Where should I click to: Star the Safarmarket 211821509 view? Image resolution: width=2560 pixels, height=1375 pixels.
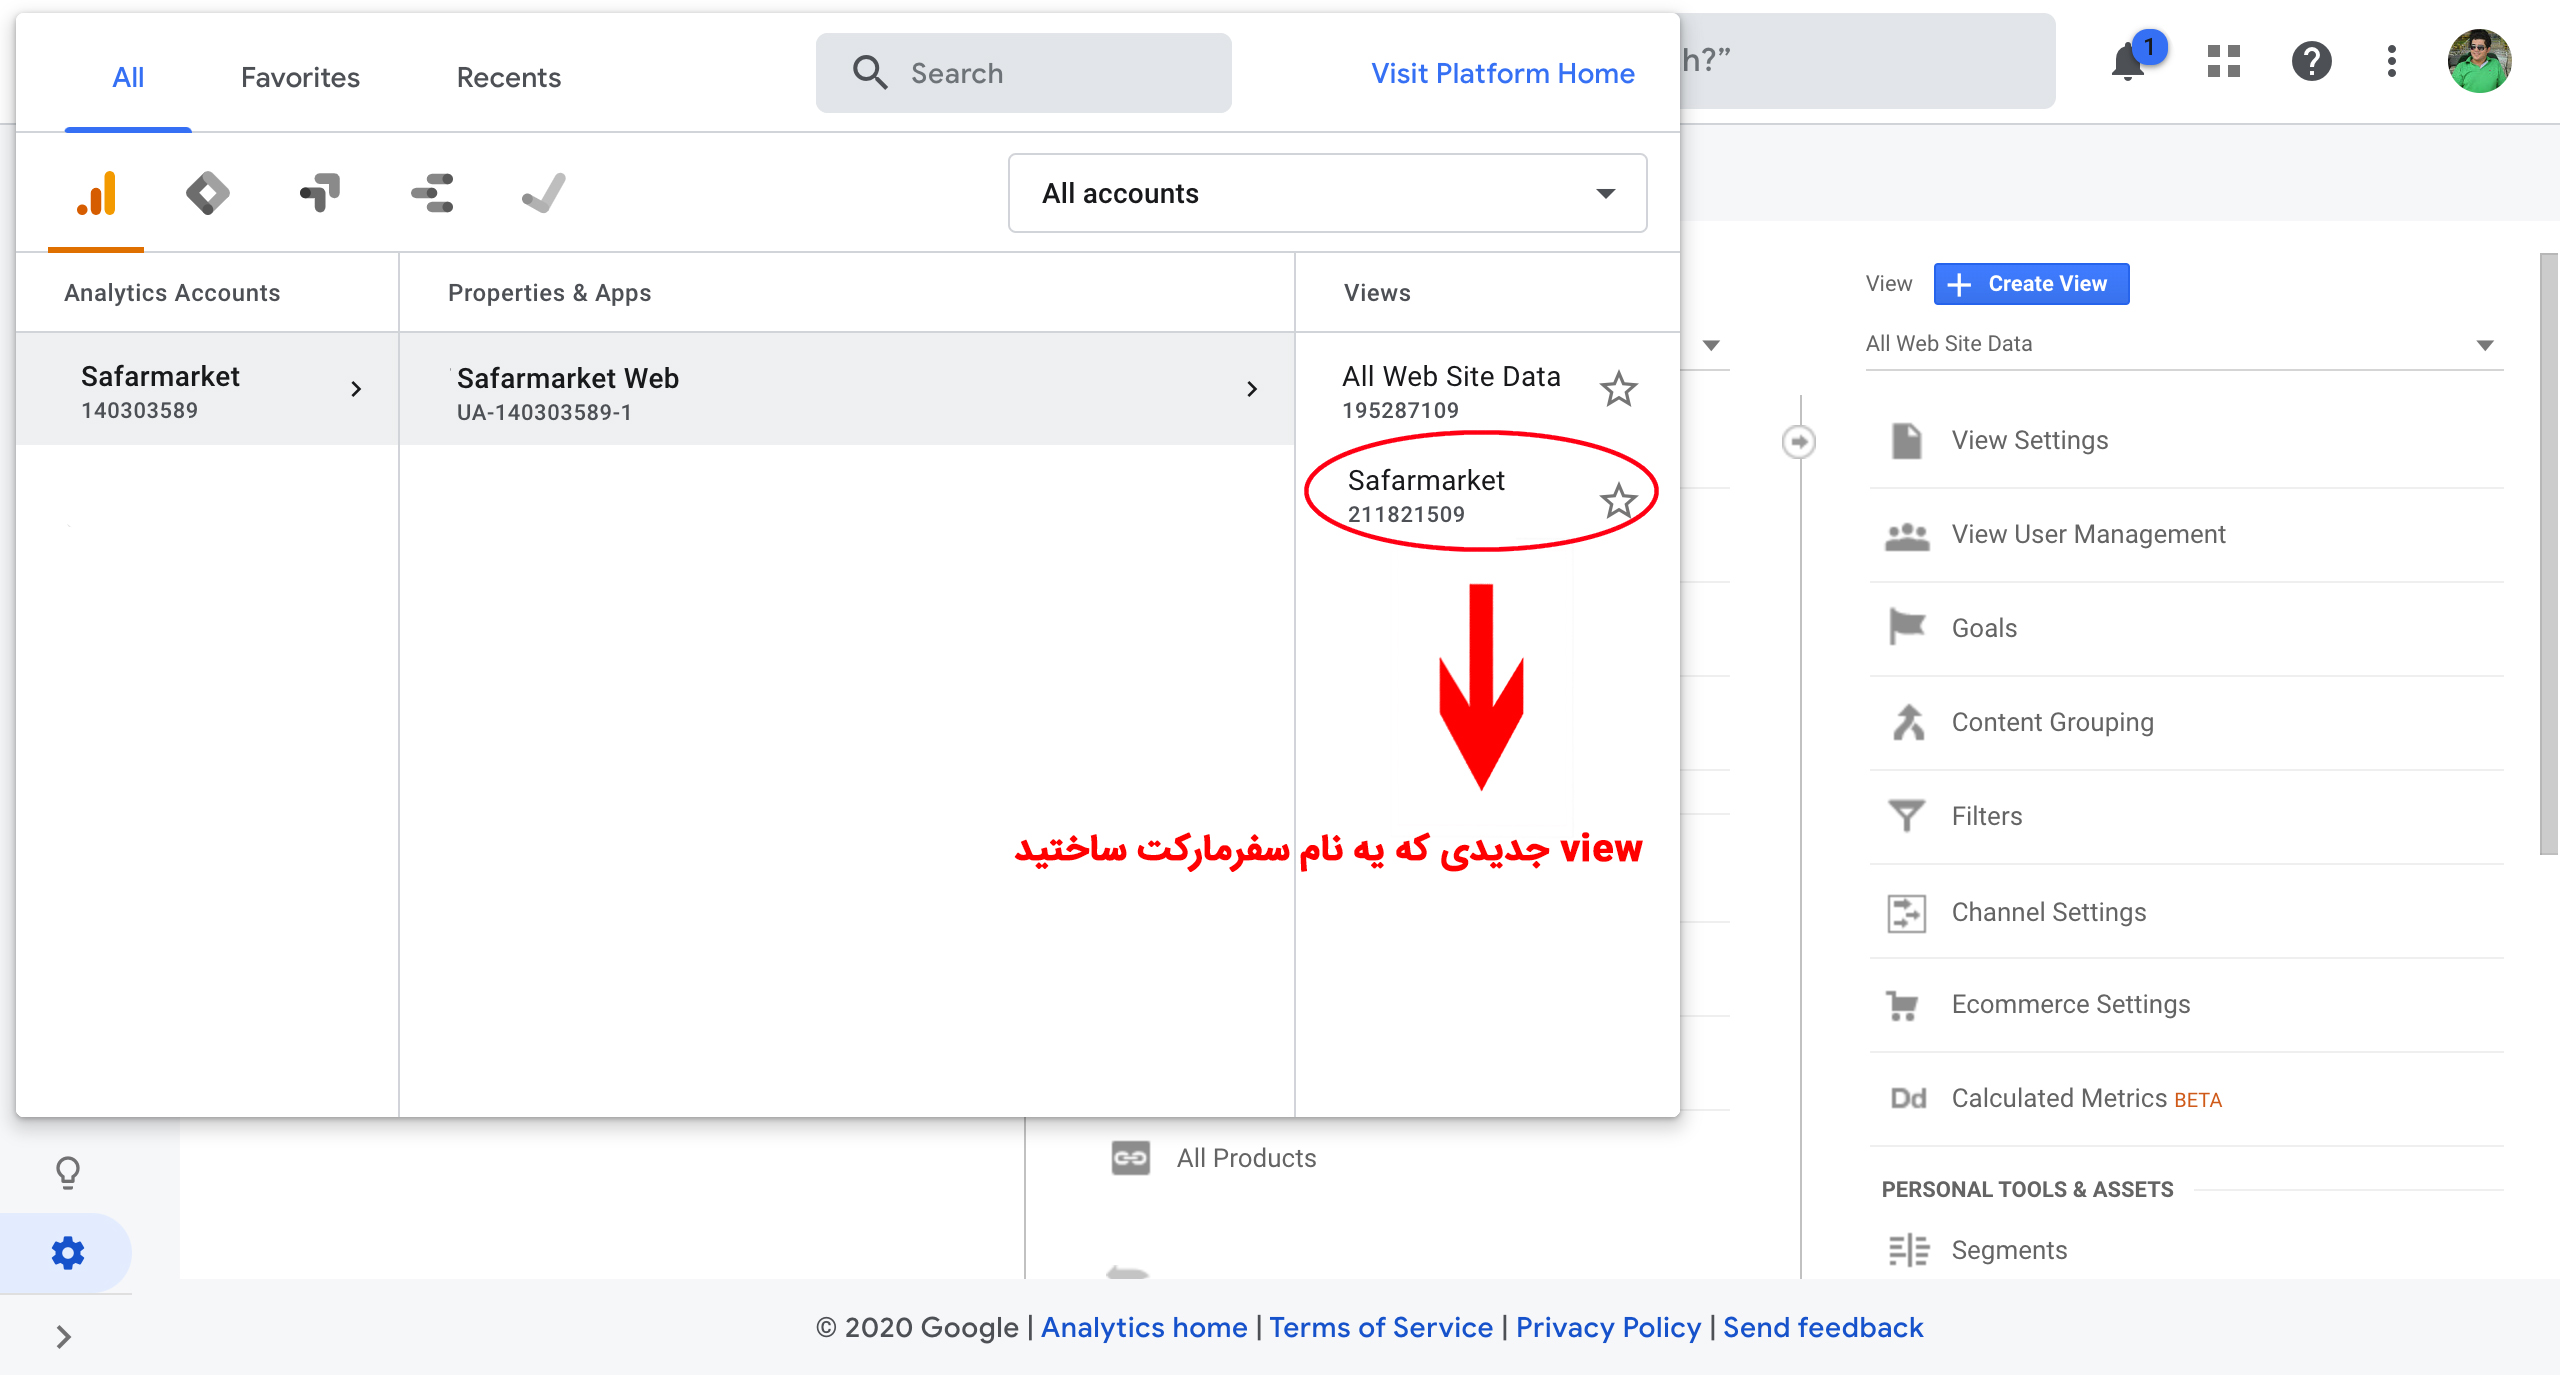tap(1618, 500)
